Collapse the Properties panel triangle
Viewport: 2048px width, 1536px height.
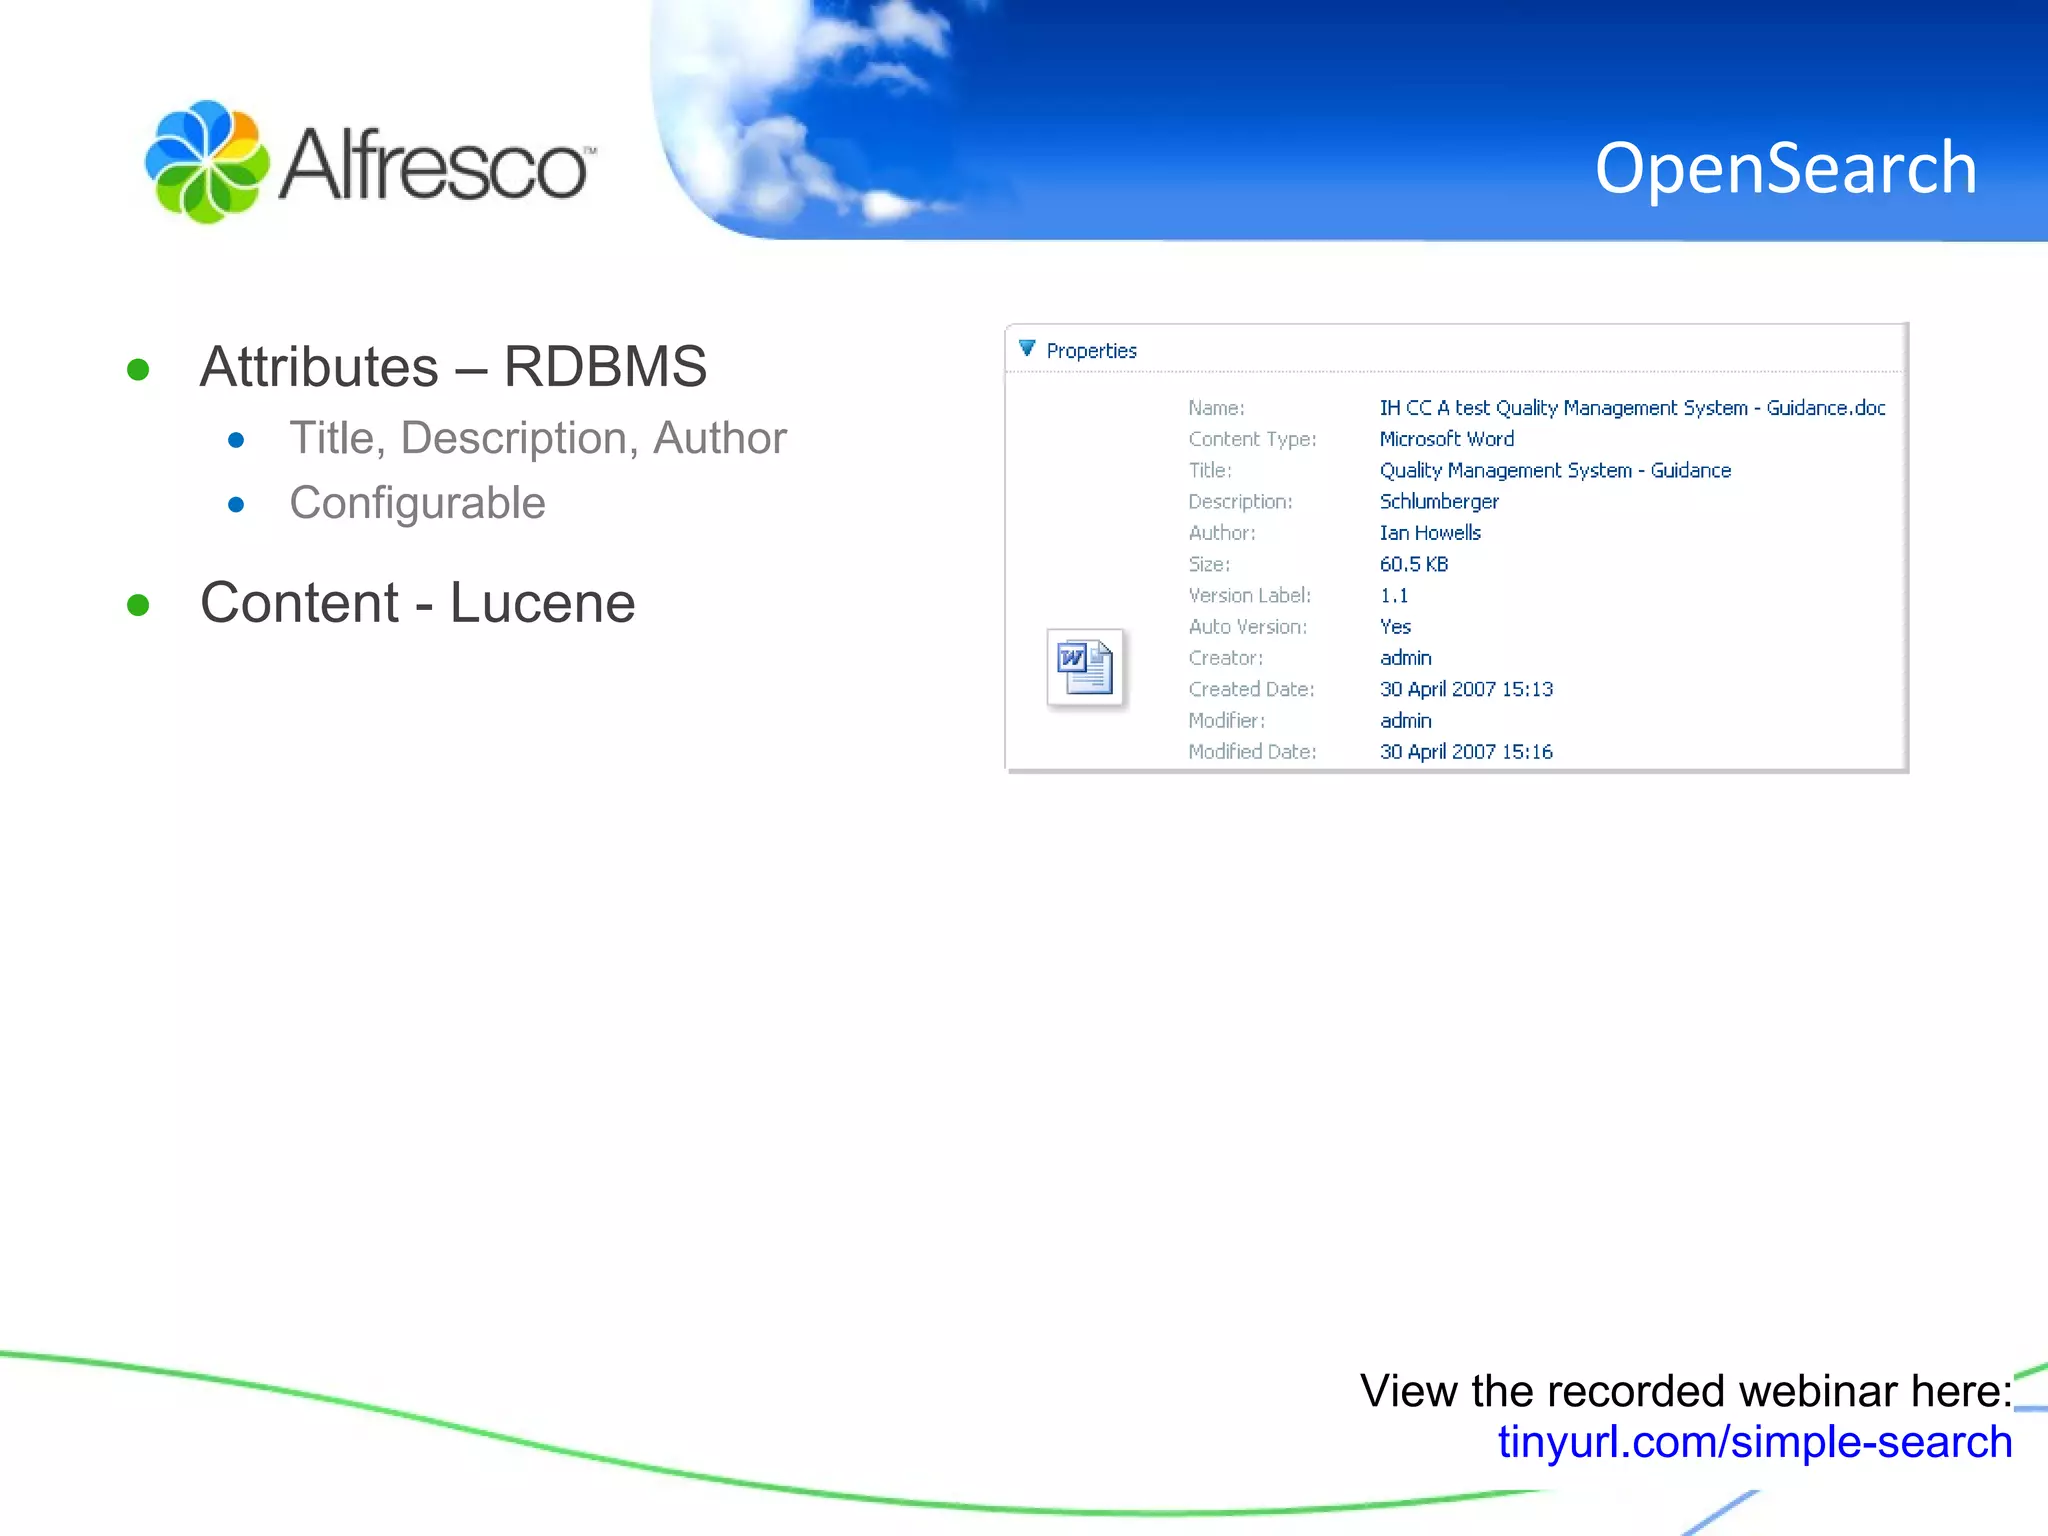coord(1026,349)
